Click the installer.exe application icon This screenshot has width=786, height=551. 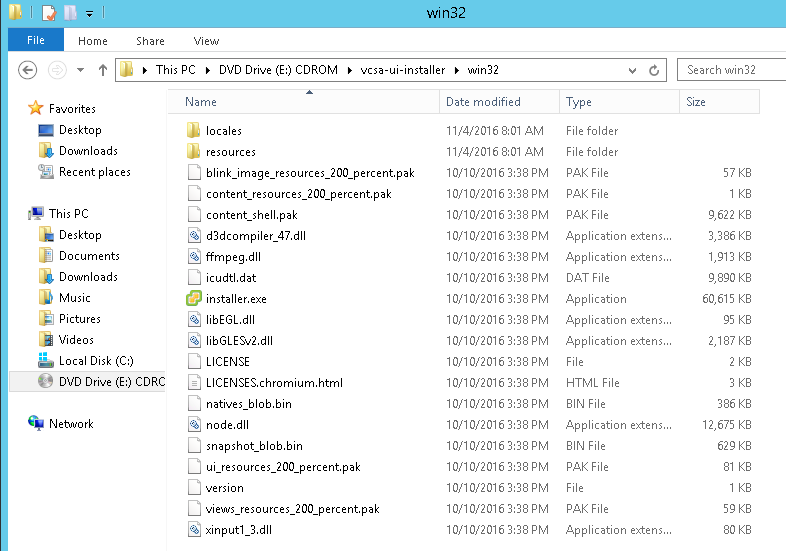pos(195,299)
